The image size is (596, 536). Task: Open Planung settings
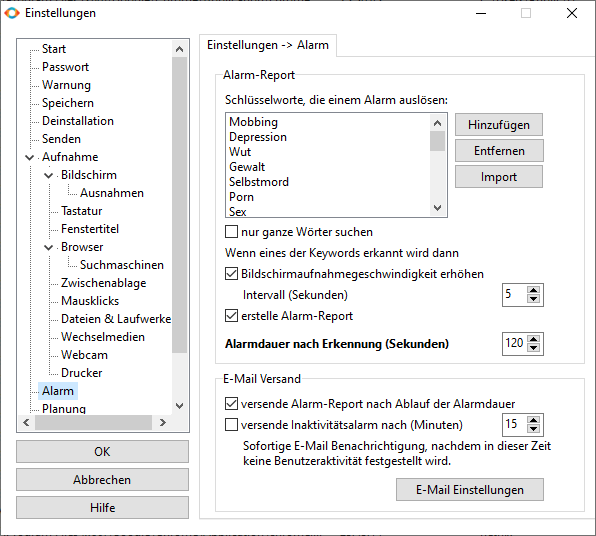64,409
